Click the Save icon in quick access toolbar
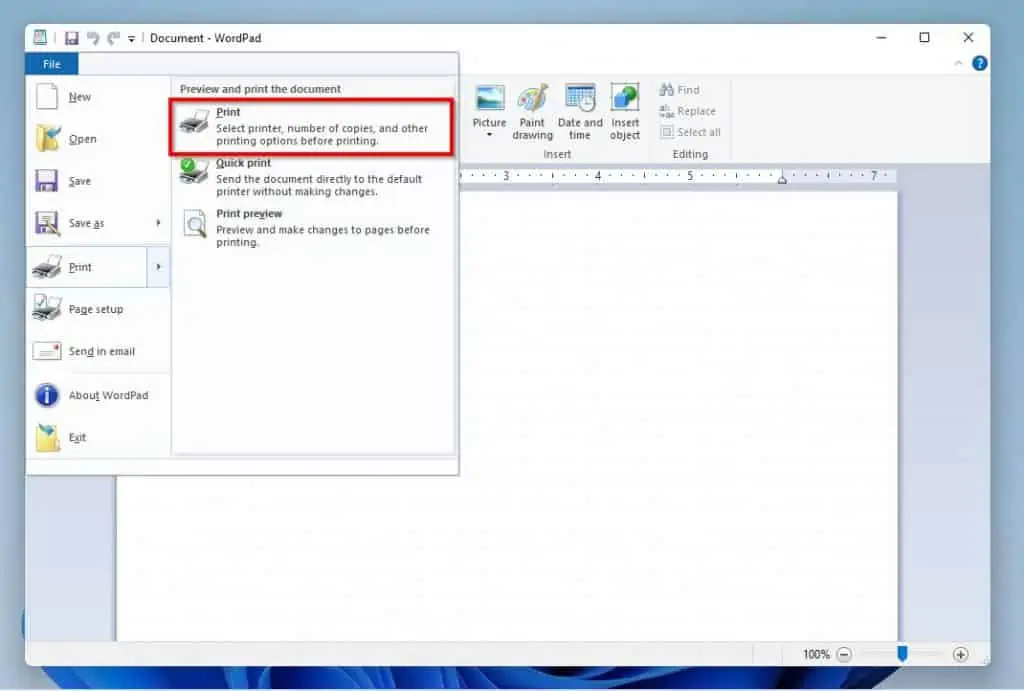Image resolution: width=1024 pixels, height=691 pixels. (x=71, y=38)
